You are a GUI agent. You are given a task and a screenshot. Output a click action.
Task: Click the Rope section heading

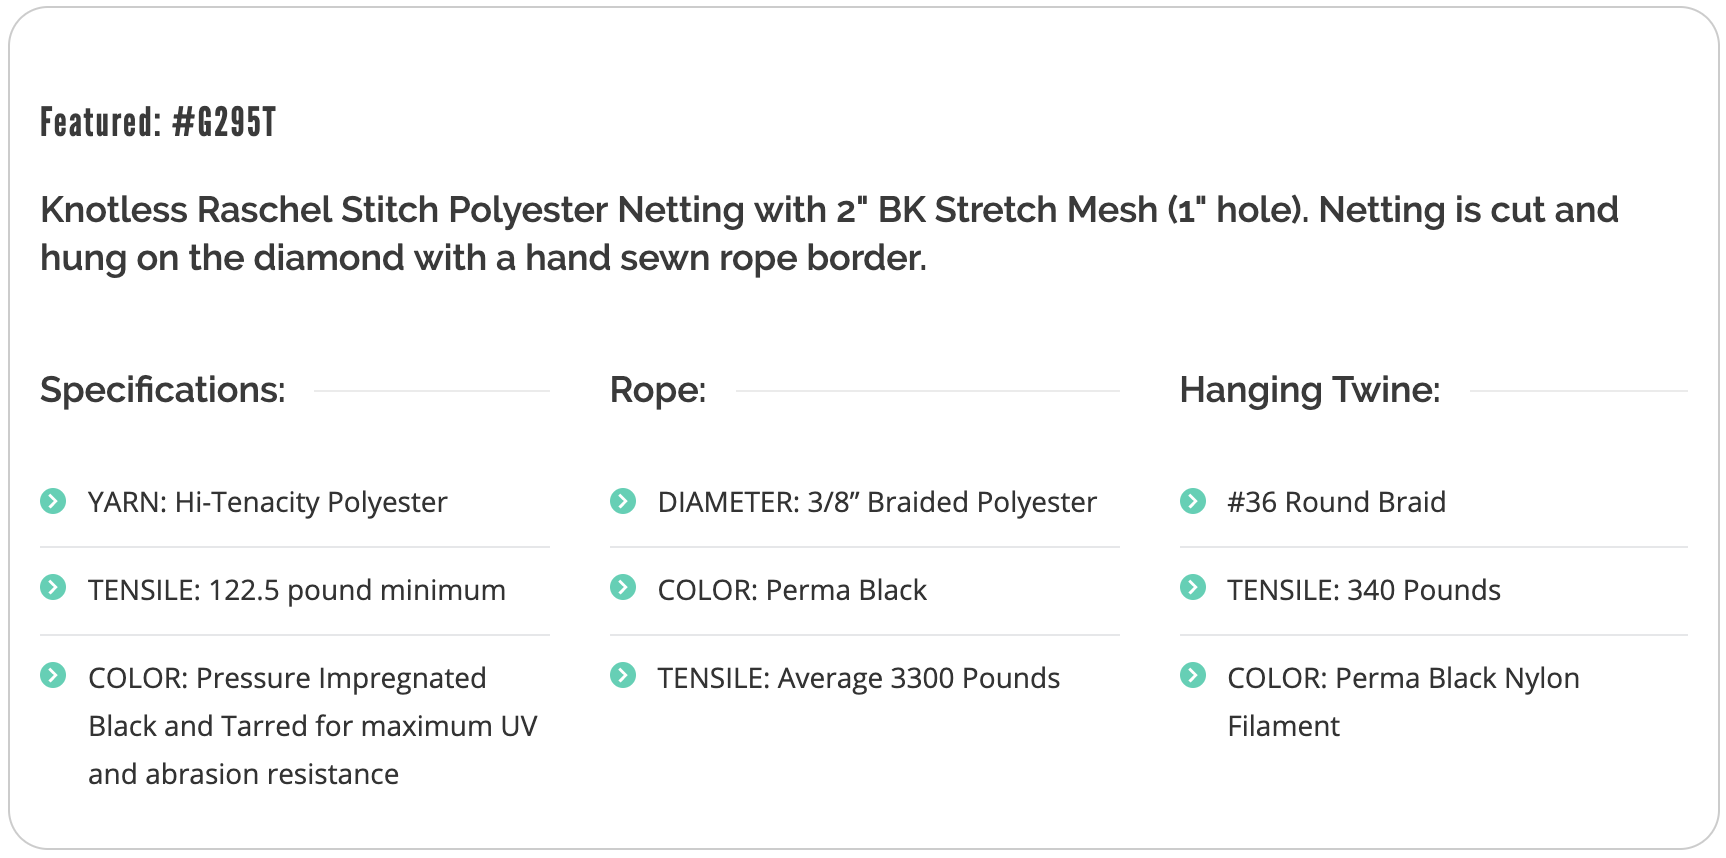658,390
